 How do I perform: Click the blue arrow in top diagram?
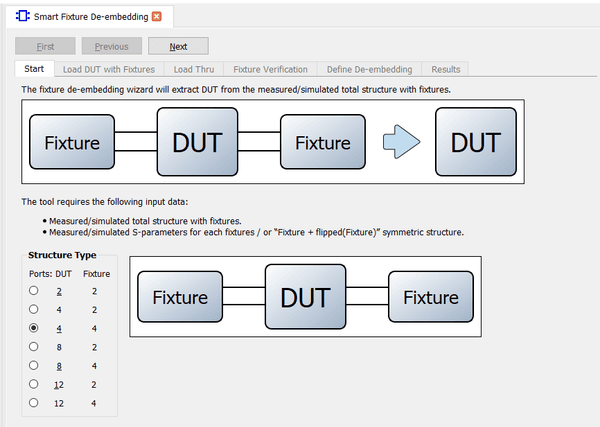(404, 142)
